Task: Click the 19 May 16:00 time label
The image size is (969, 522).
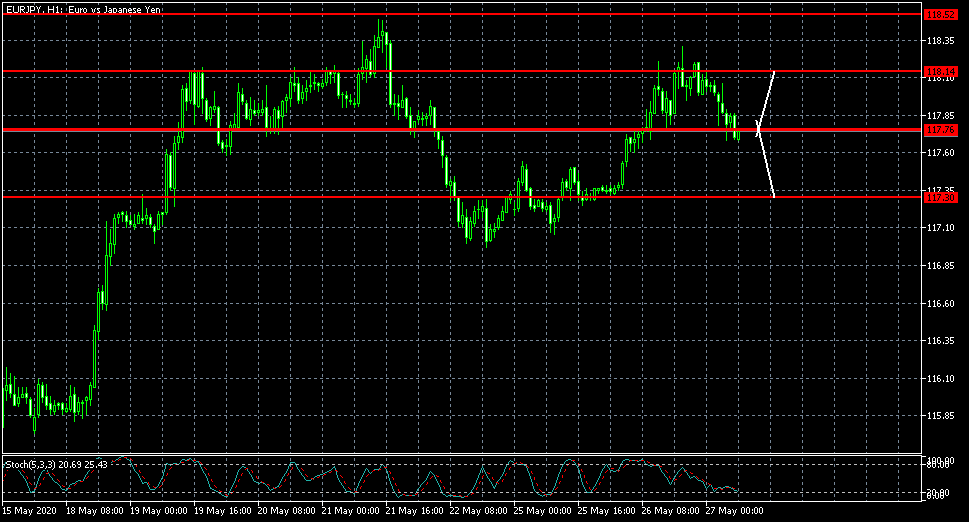Action: click(223, 511)
